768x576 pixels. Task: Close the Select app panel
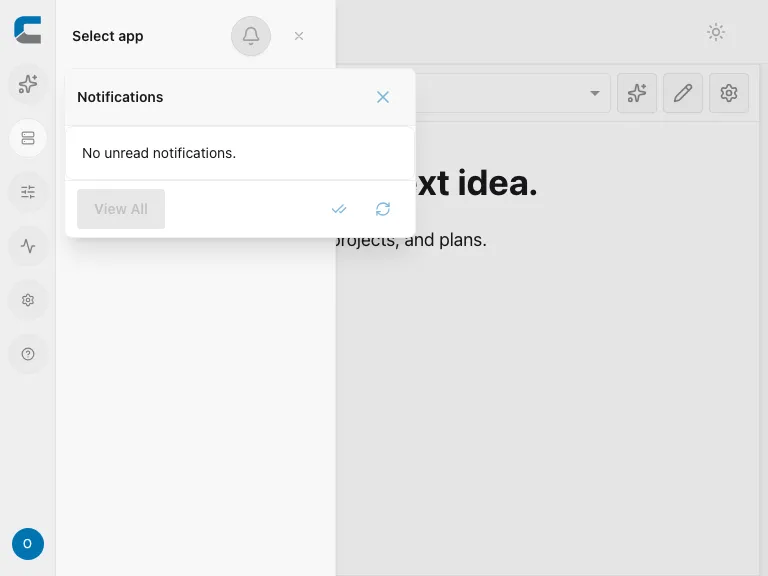coord(299,36)
